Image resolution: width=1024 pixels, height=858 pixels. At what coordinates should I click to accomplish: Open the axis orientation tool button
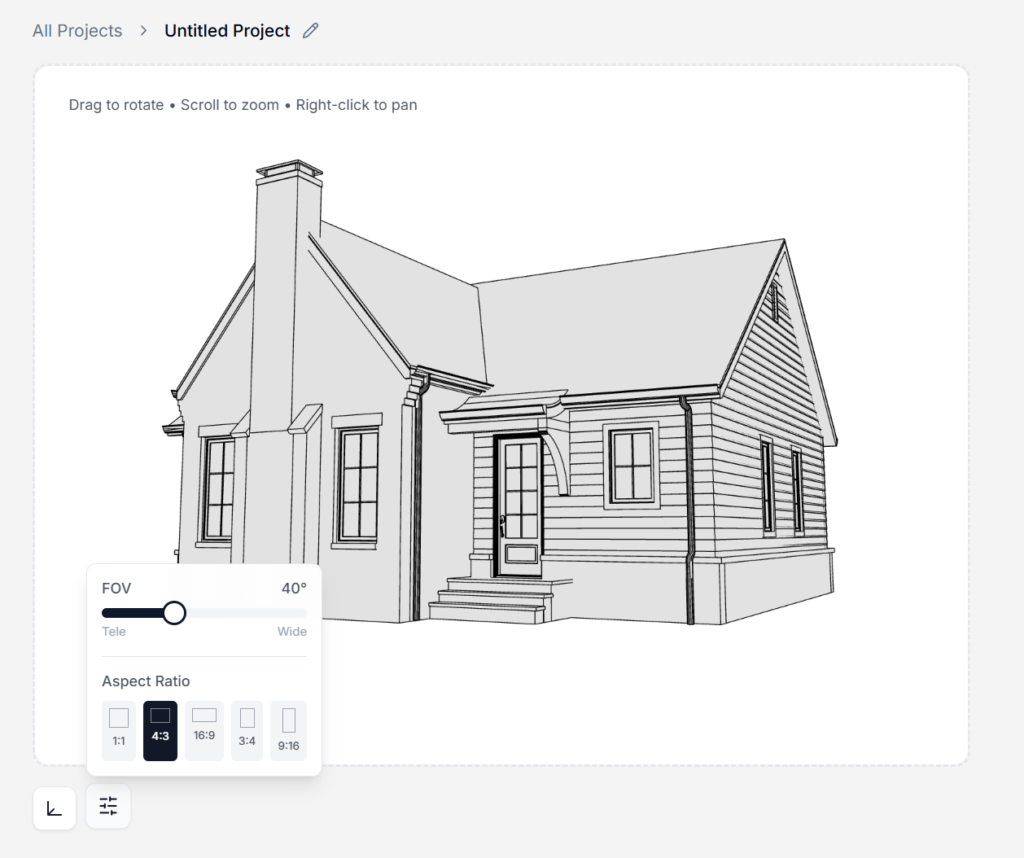tap(54, 807)
